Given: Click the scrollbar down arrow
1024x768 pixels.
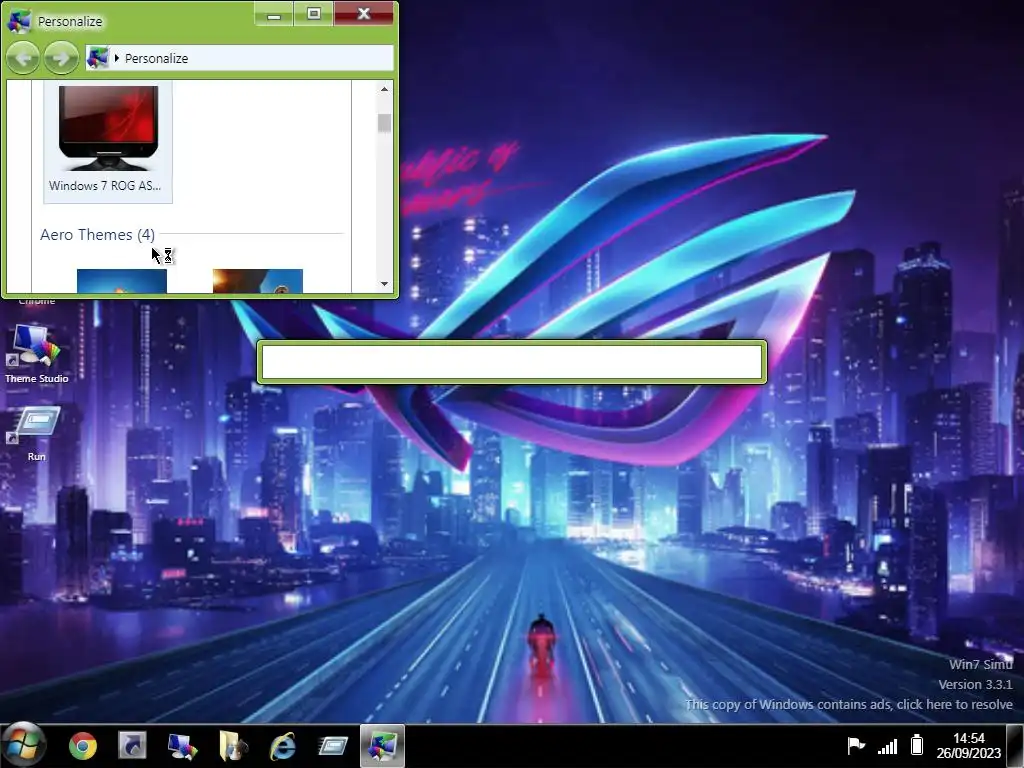Looking at the screenshot, I should [x=384, y=283].
